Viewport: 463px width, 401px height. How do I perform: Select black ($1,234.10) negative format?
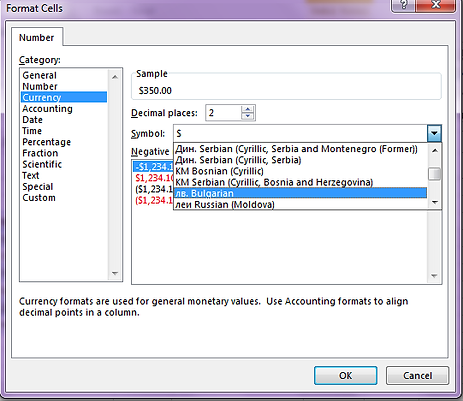tap(153, 189)
